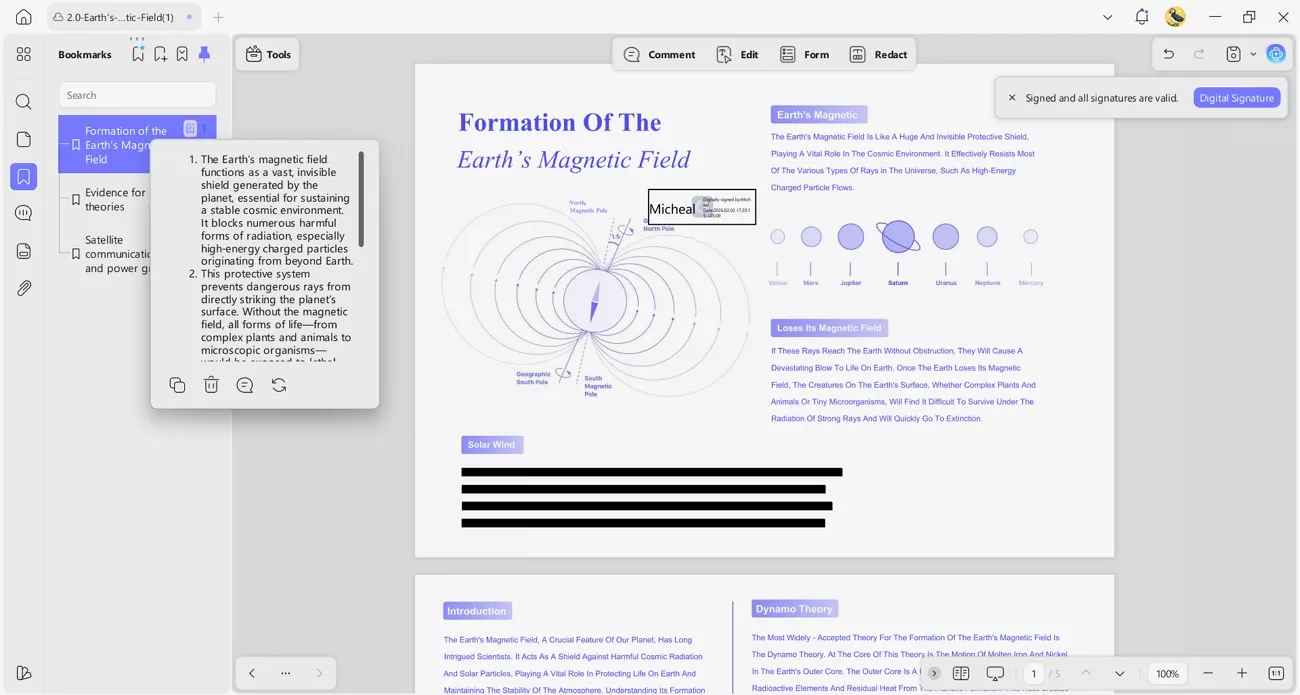
Task: Set zoom to actual size with 1:1 icon
Action: (x=1275, y=673)
